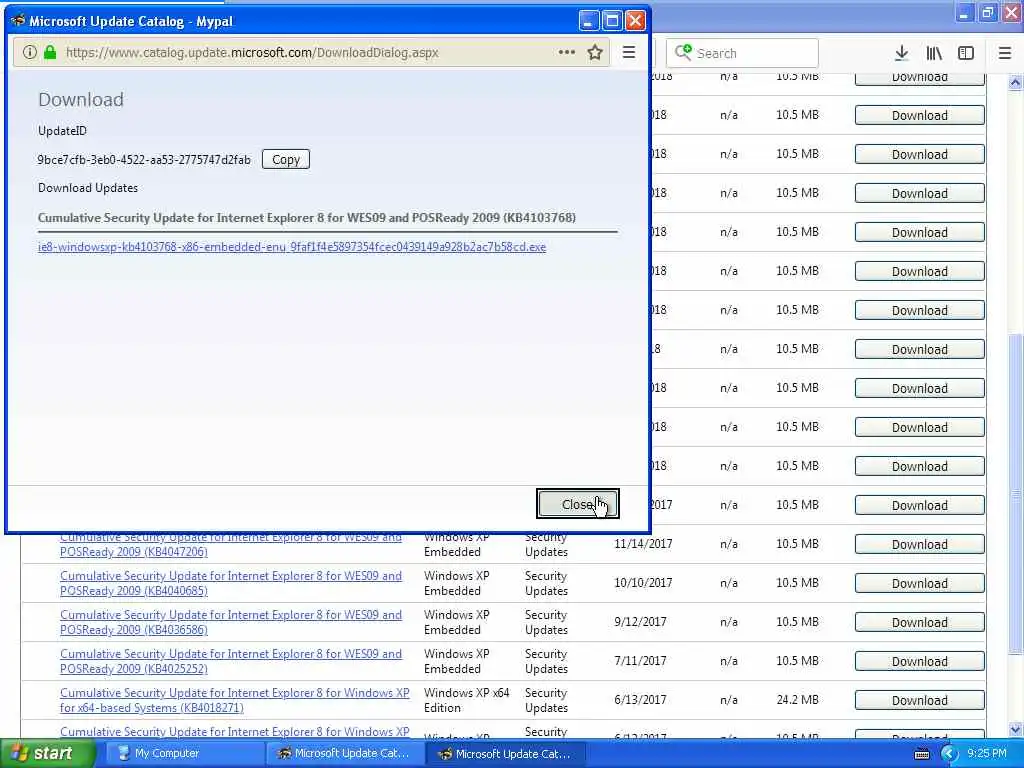The image size is (1024, 768).
Task: Click the UpdateID value 9bce7cfb-3eb0-4522-aa53-2775747d2fab
Action: click(x=144, y=160)
